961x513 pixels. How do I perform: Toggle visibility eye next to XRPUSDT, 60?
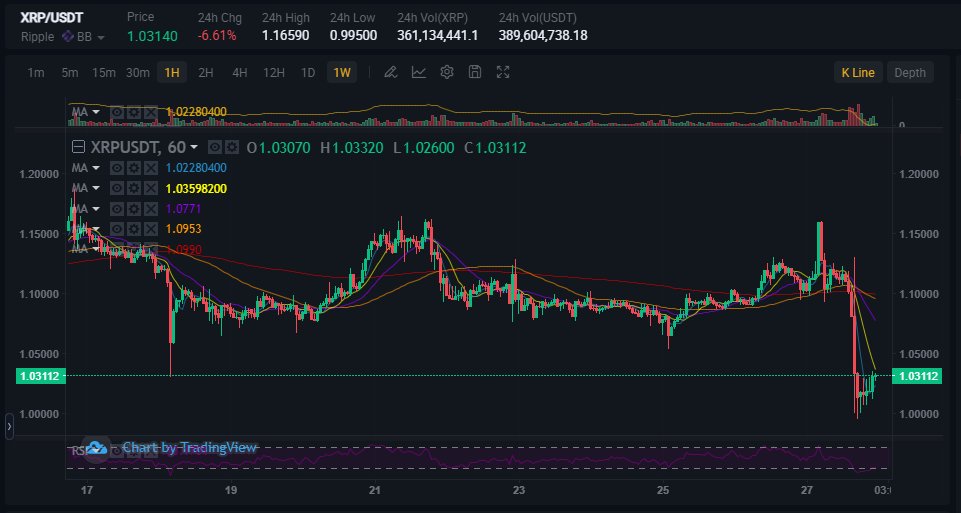pos(215,147)
